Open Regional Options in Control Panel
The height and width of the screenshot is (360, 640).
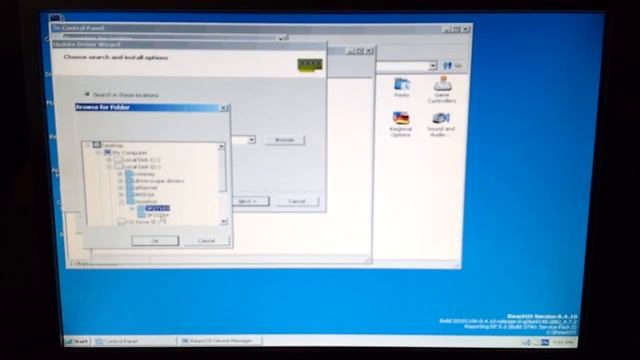pyautogui.click(x=401, y=124)
